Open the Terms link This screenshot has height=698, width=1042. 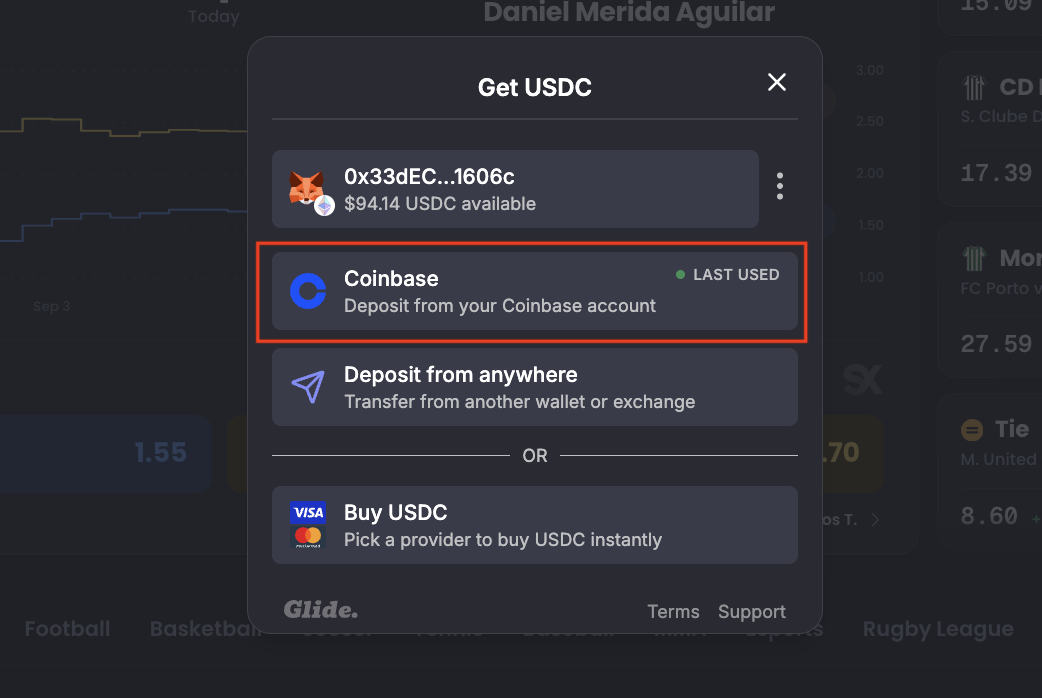(673, 612)
